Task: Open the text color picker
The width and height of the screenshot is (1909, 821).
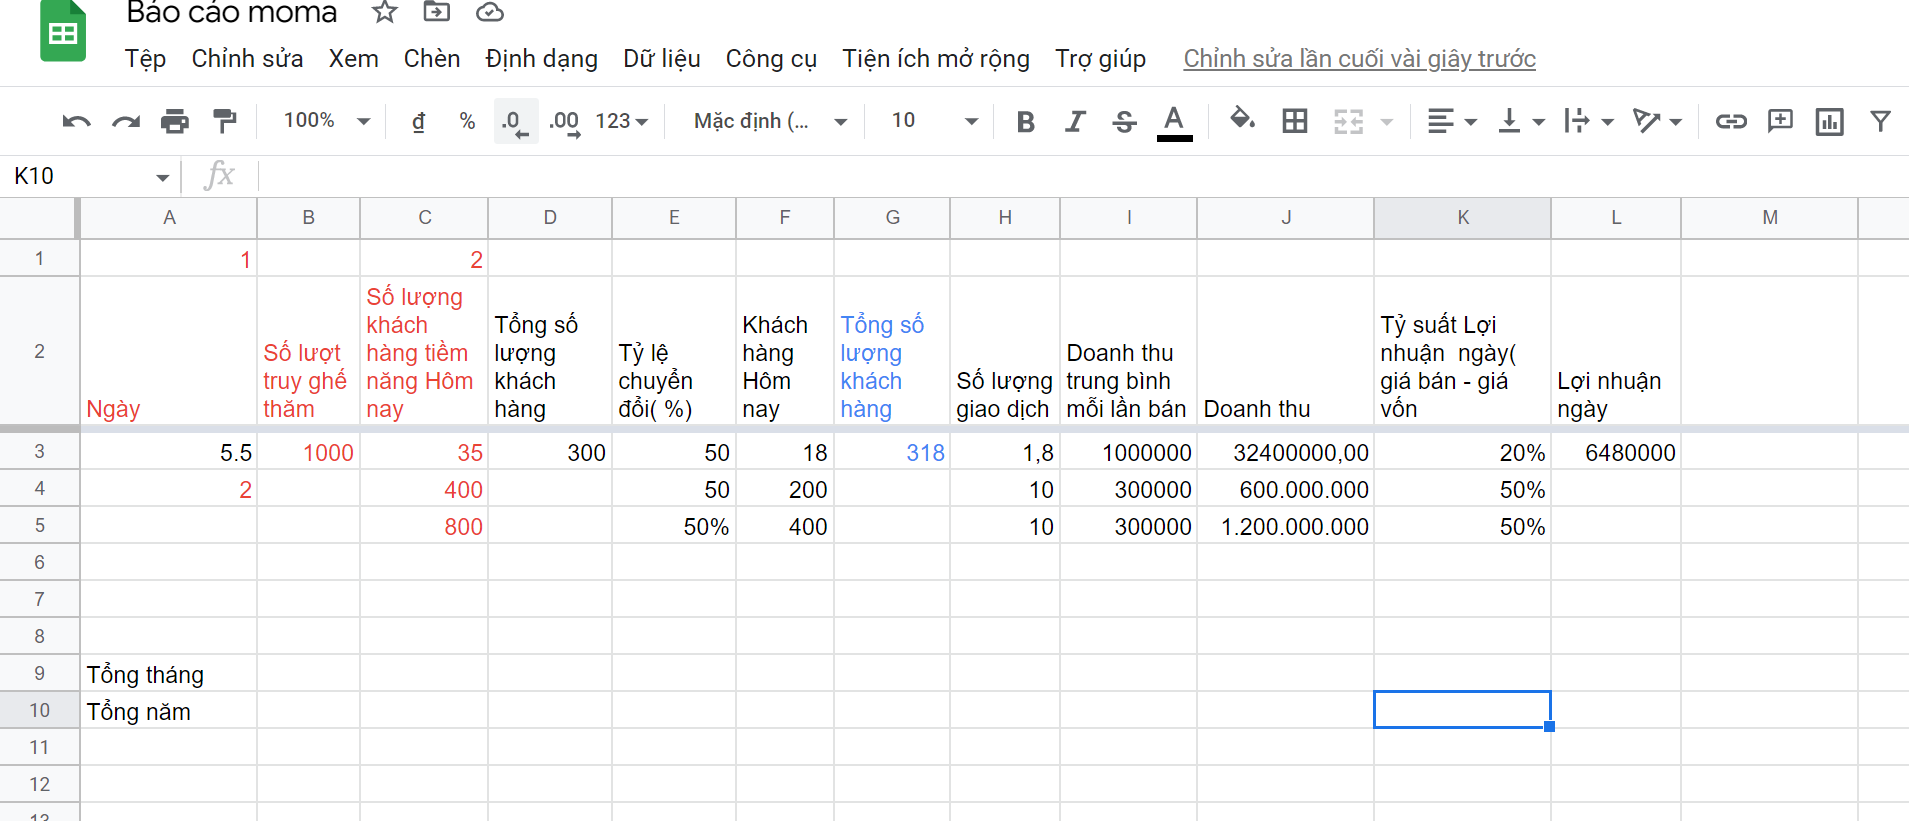Action: click(x=1174, y=122)
